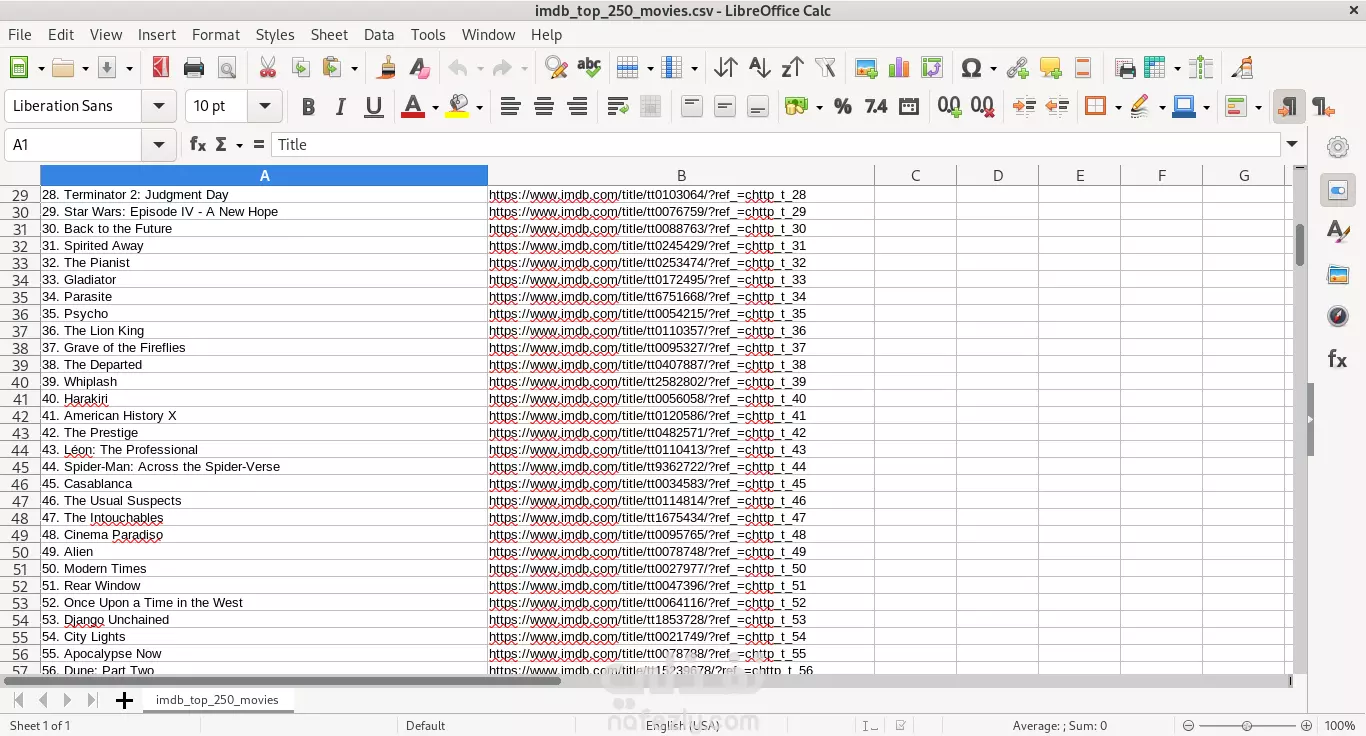Add a new sheet with plus button
The image size is (1366, 736).
pyautogui.click(x=124, y=701)
